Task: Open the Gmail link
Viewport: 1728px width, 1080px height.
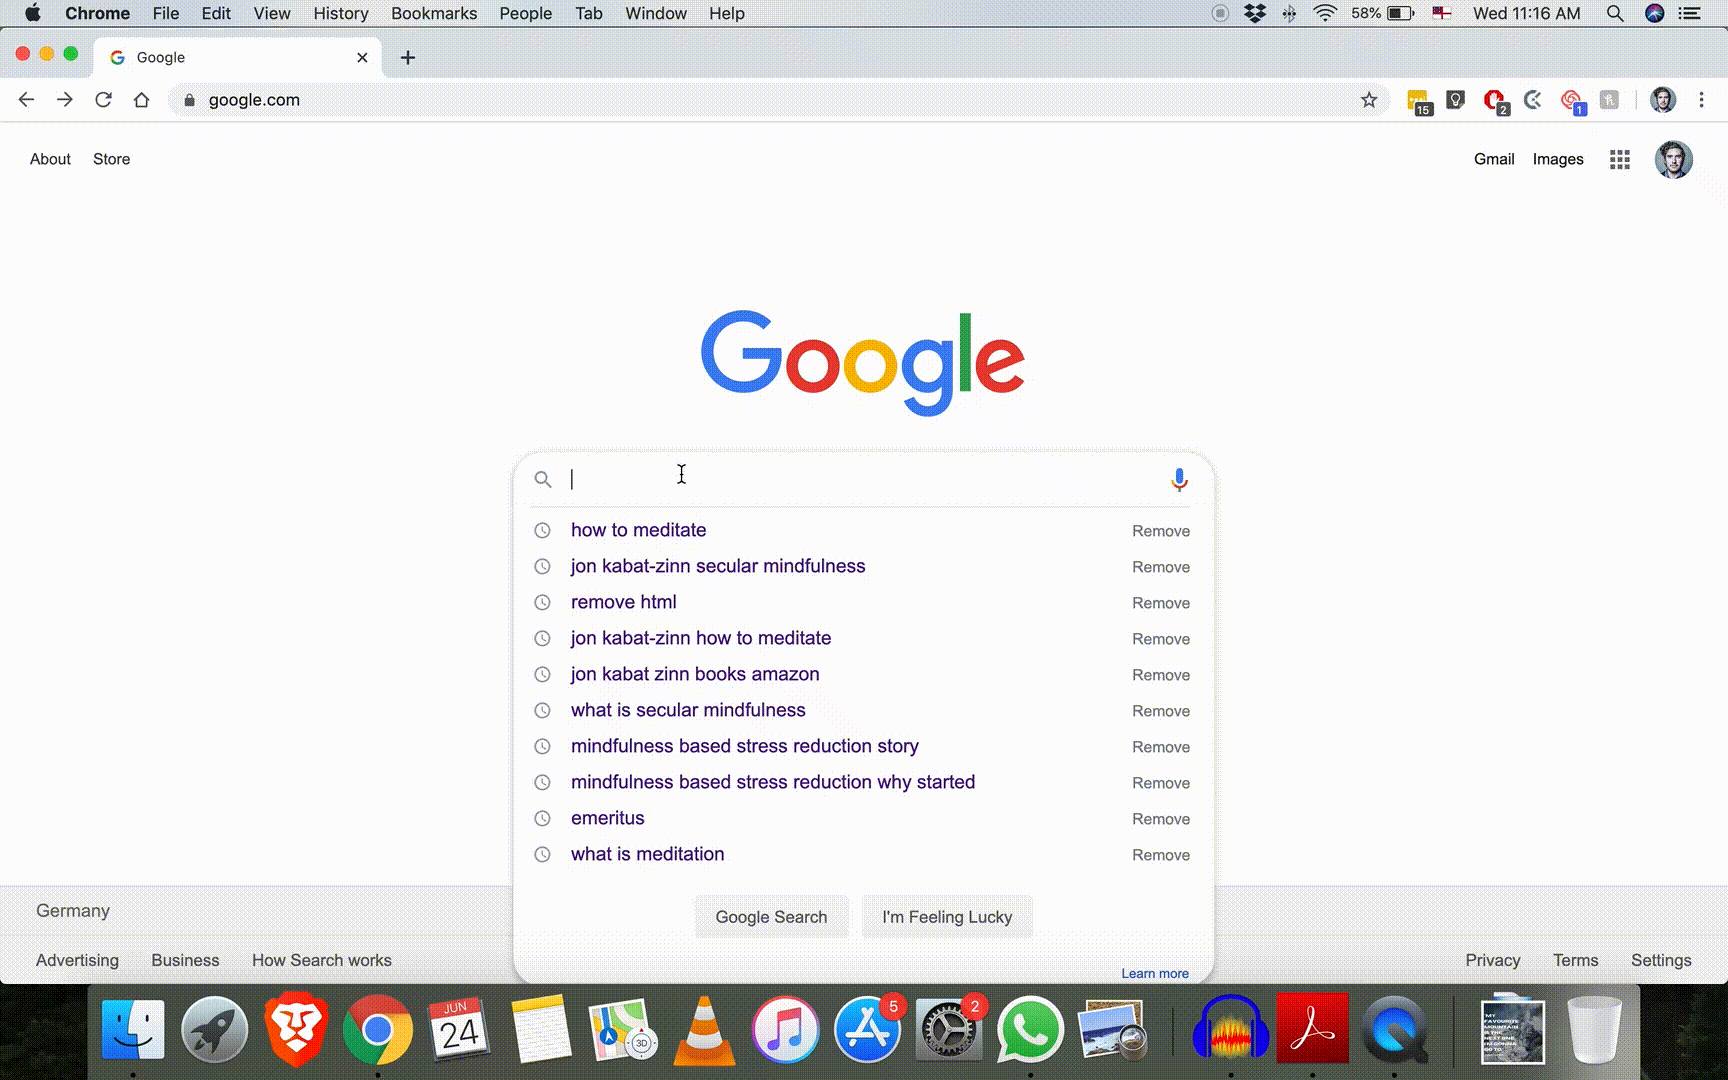Action: 1494,159
